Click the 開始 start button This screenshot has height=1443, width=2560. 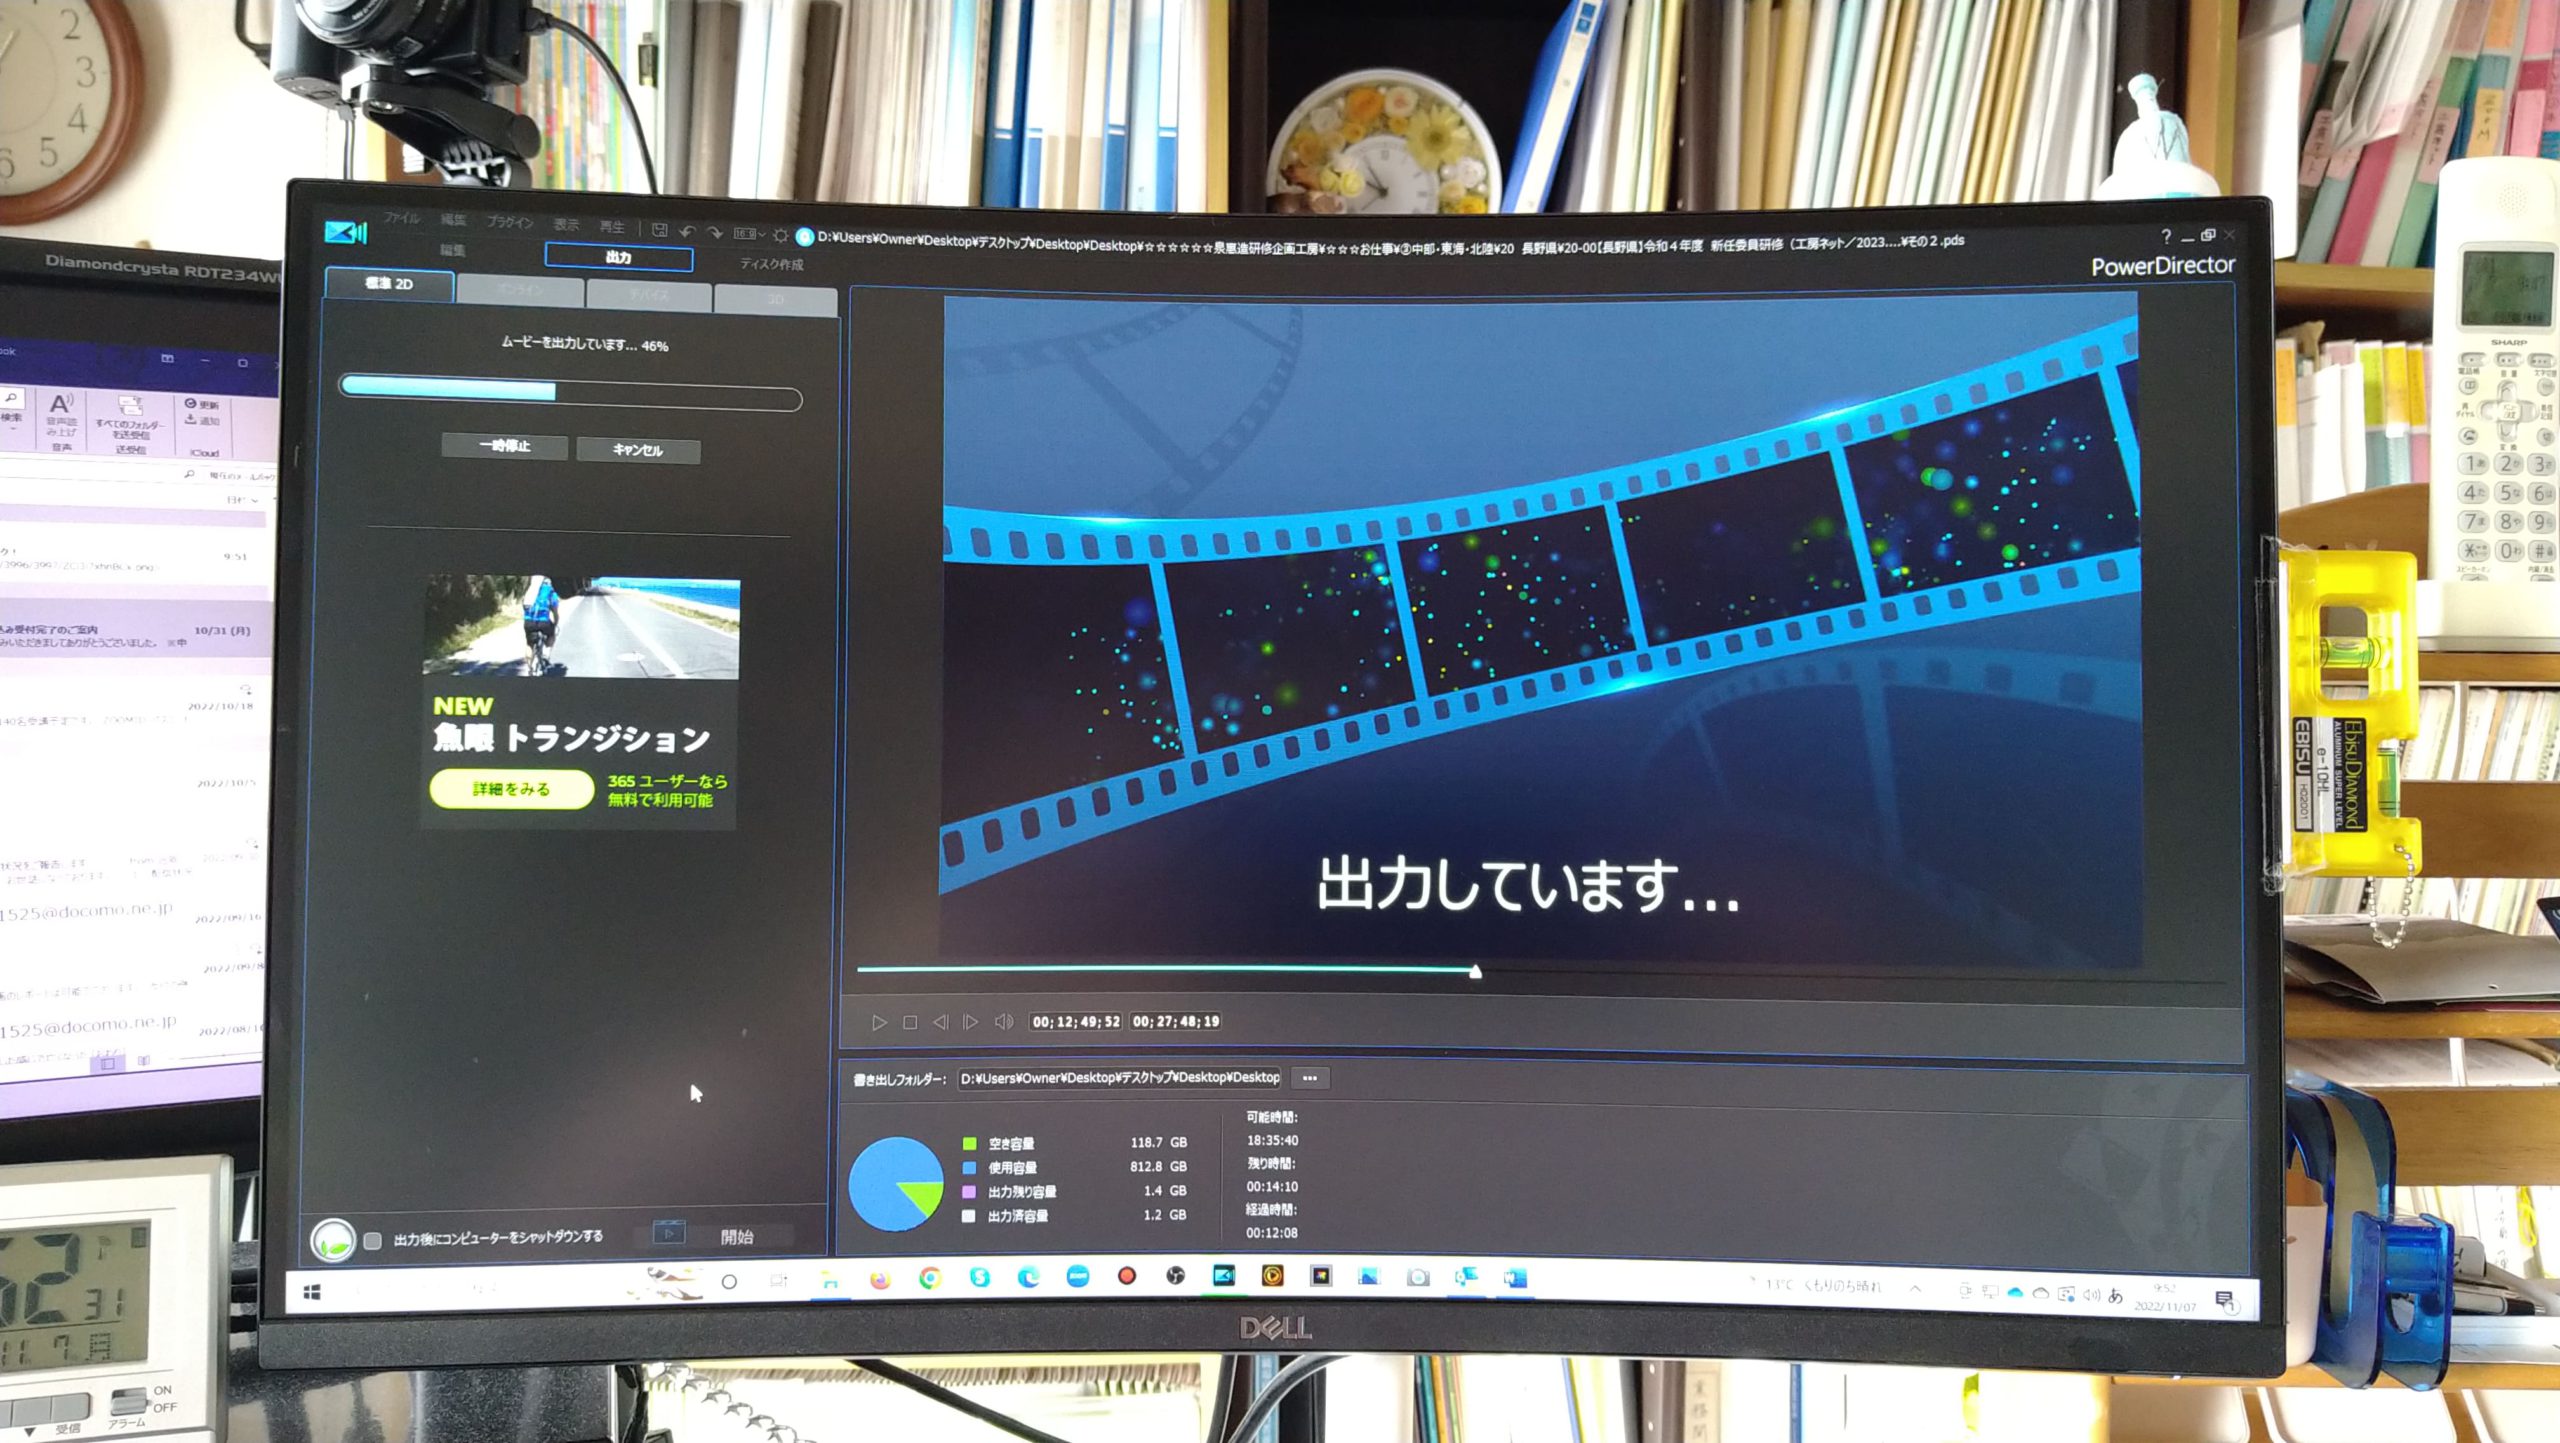736,1237
